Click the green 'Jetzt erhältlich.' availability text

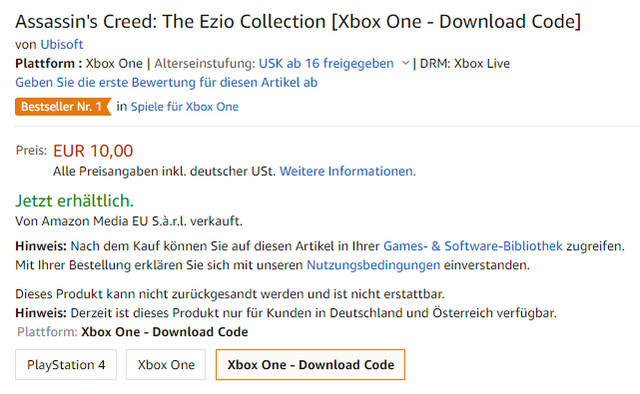click(74, 201)
